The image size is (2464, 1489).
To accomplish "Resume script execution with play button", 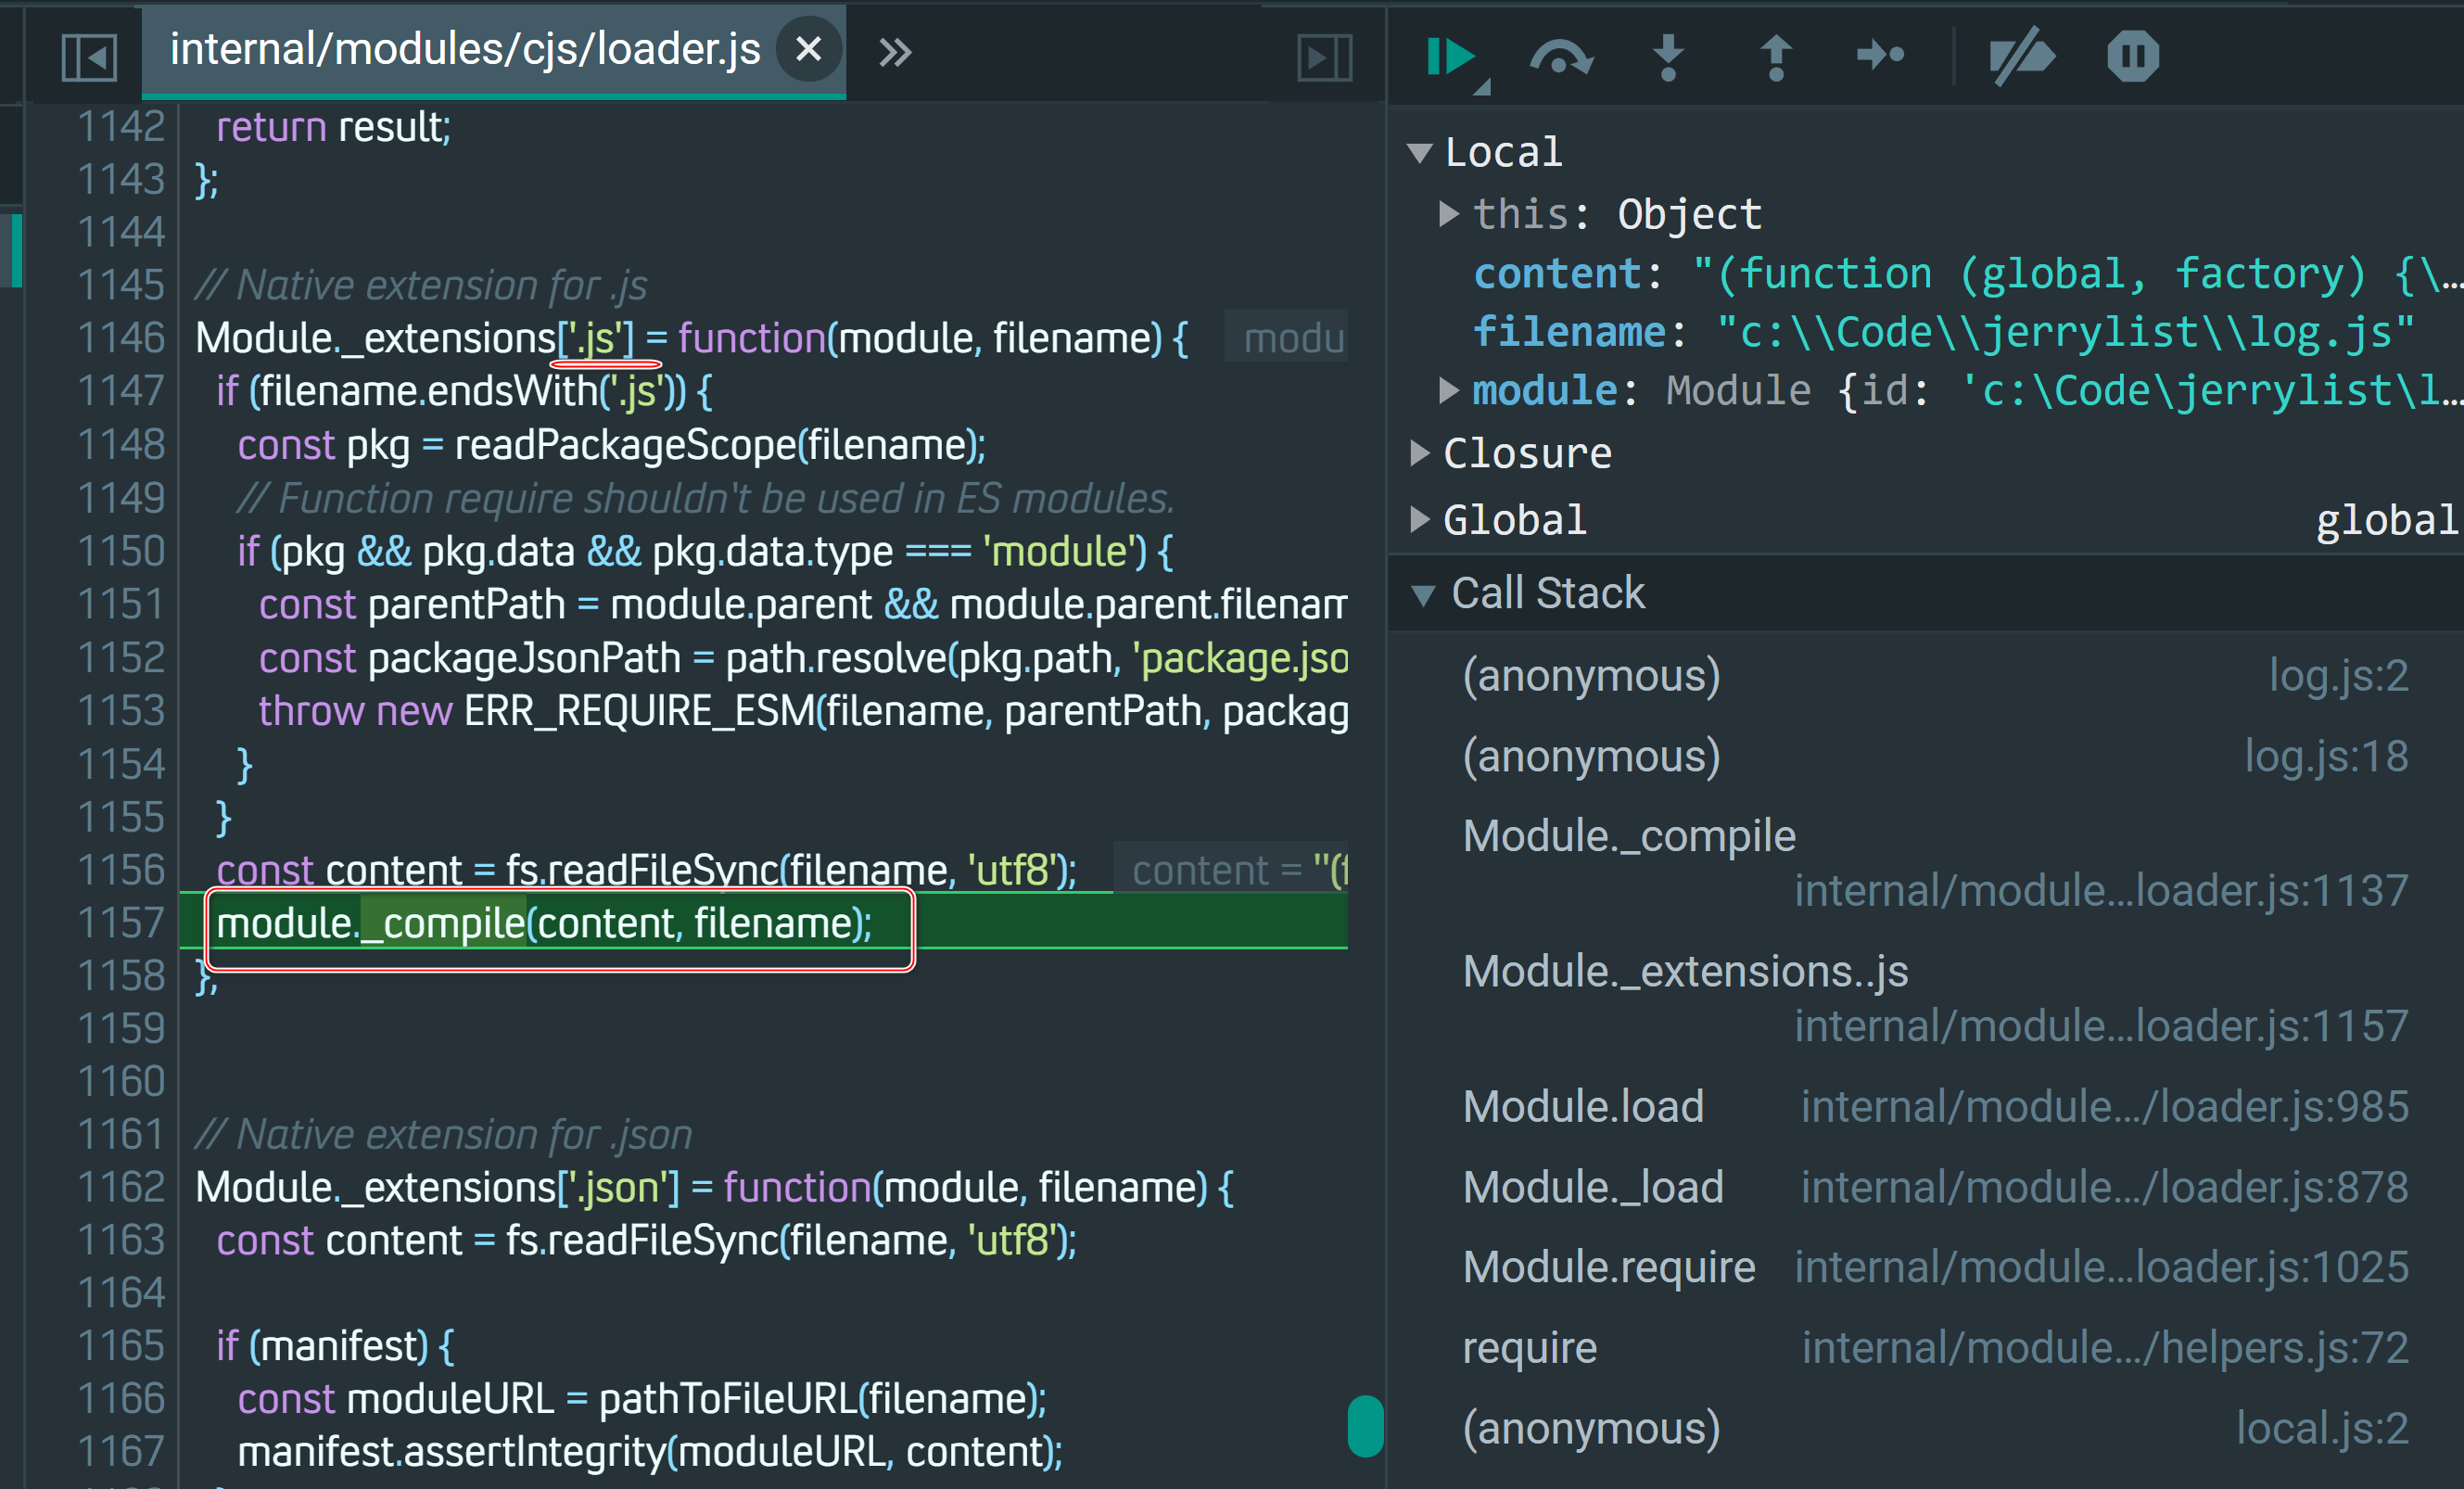I will coord(1449,56).
